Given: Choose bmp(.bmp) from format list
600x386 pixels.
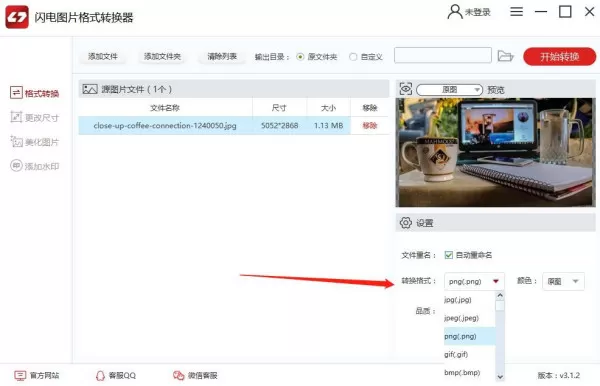Looking at the screenshot, I should [x=470, y=373].
